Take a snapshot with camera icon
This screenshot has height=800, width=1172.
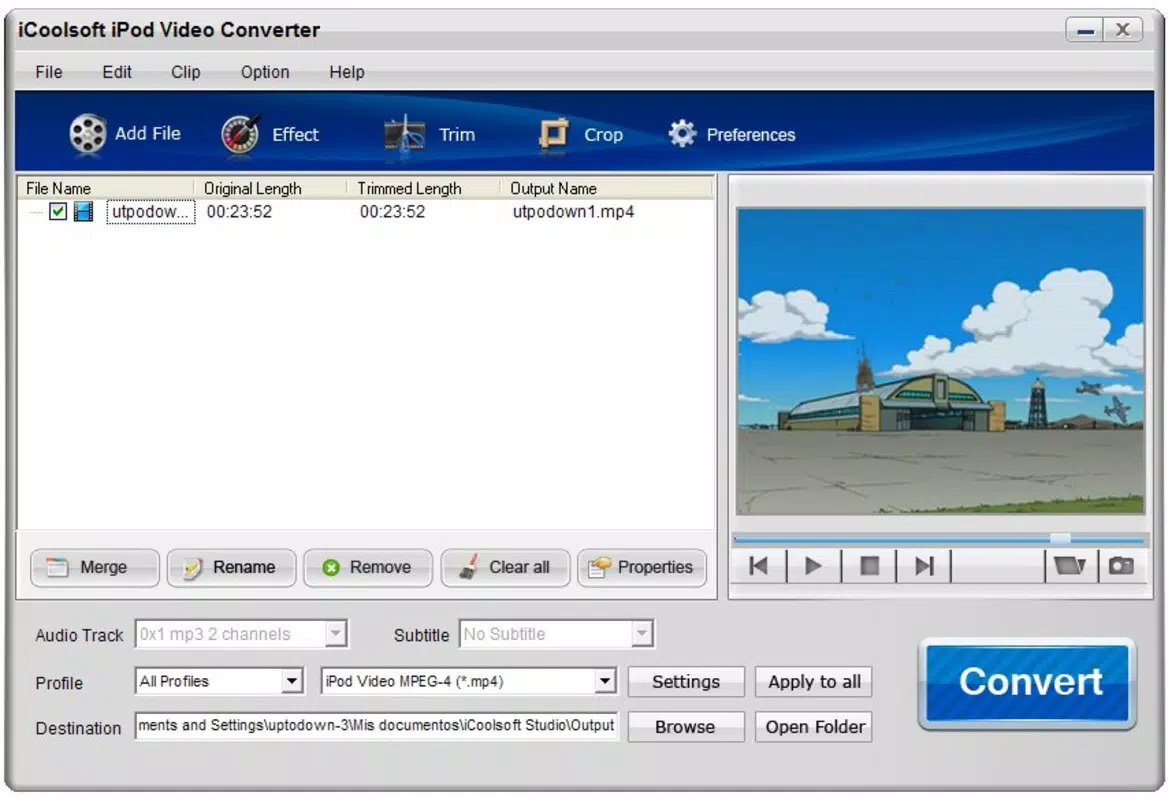click(1121, 566)
